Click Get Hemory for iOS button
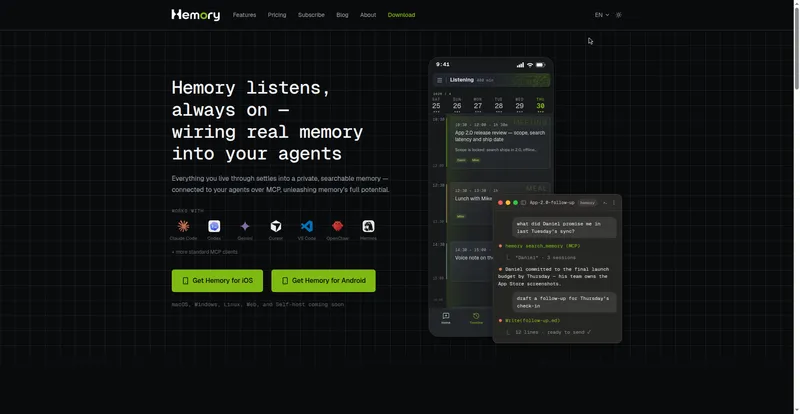800x414 pixels. pos(217,281)
